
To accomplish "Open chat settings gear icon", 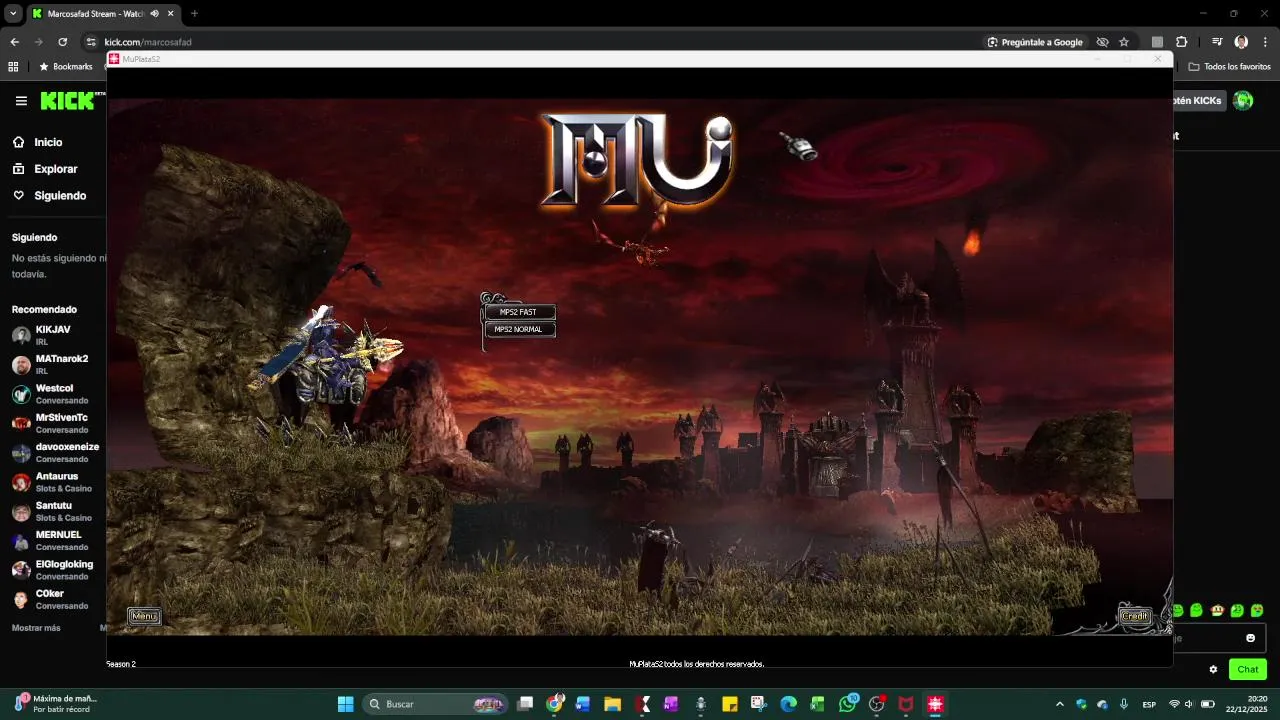I will tap(1213, 669).
